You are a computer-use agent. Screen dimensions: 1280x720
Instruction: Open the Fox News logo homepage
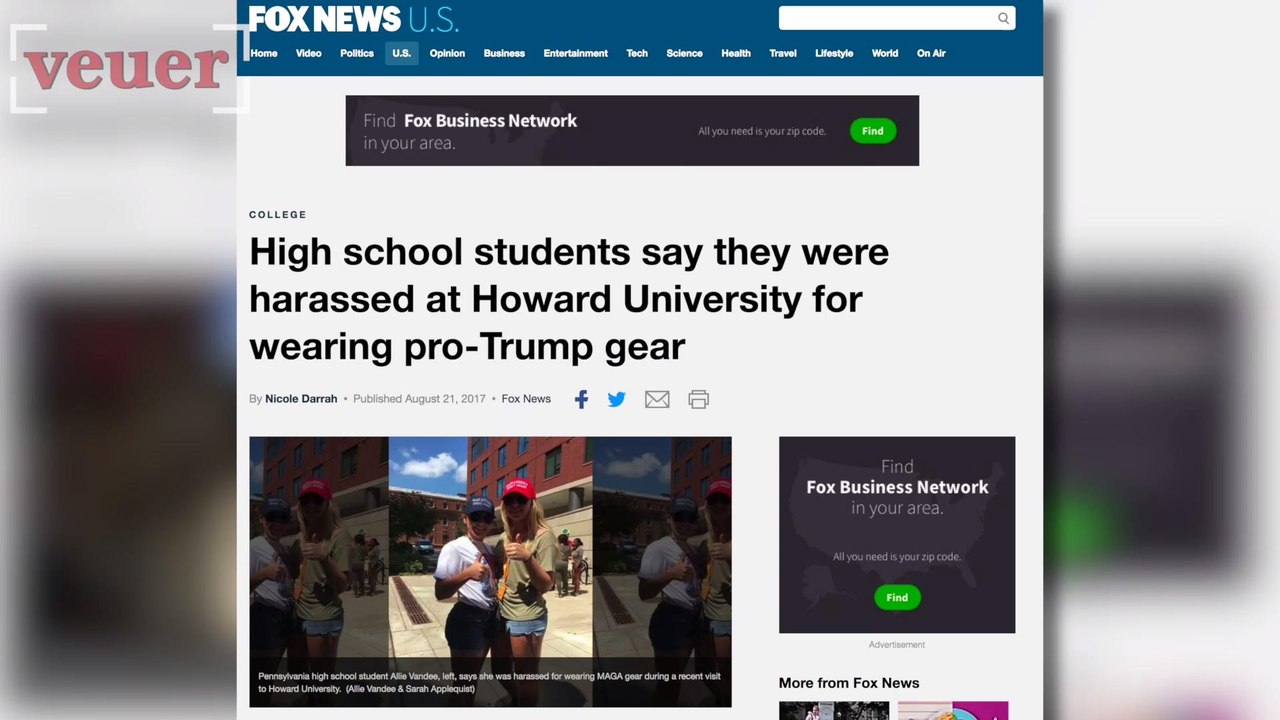(353, 19)
